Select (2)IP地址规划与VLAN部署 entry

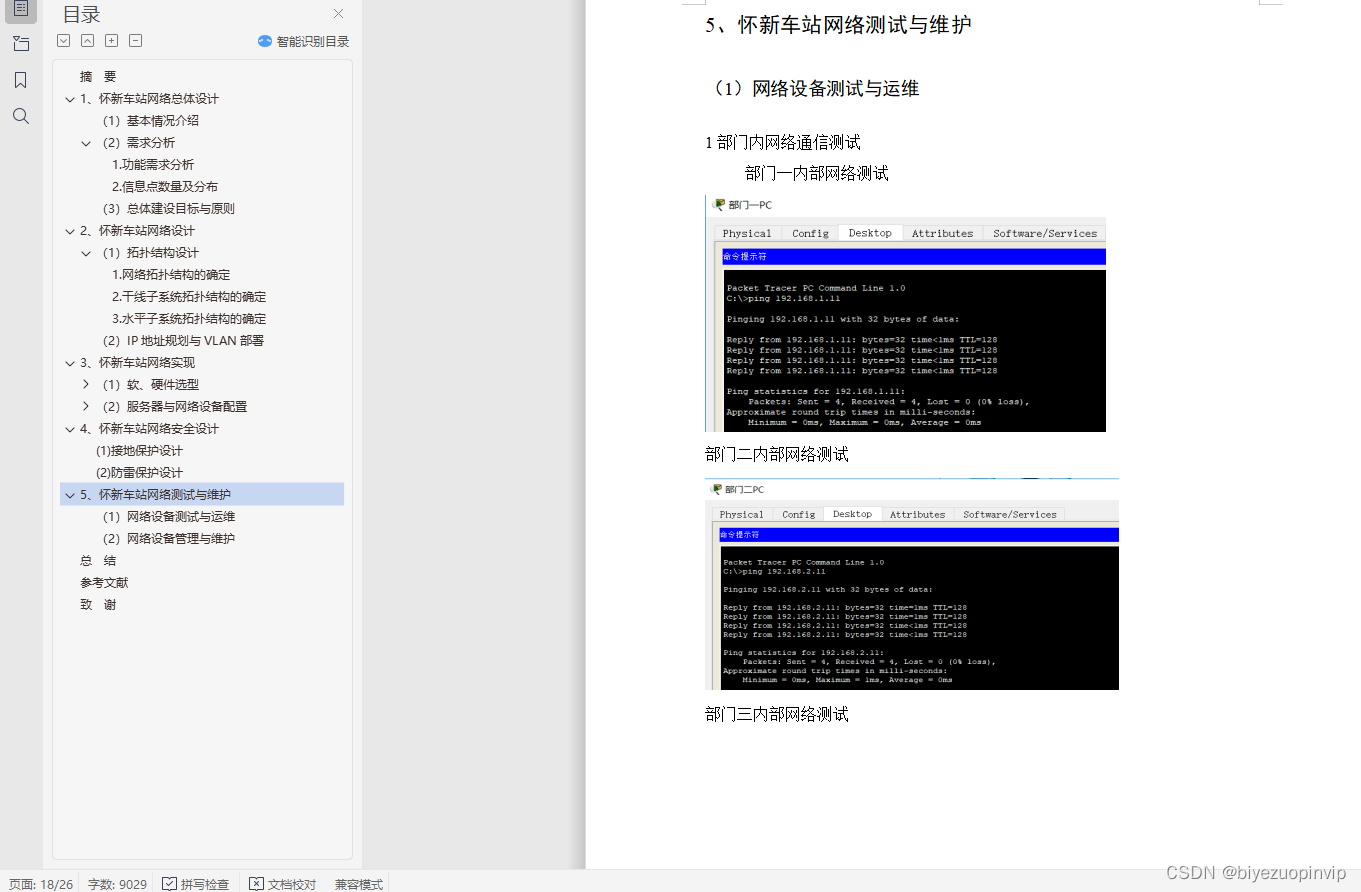pos(183,341)
